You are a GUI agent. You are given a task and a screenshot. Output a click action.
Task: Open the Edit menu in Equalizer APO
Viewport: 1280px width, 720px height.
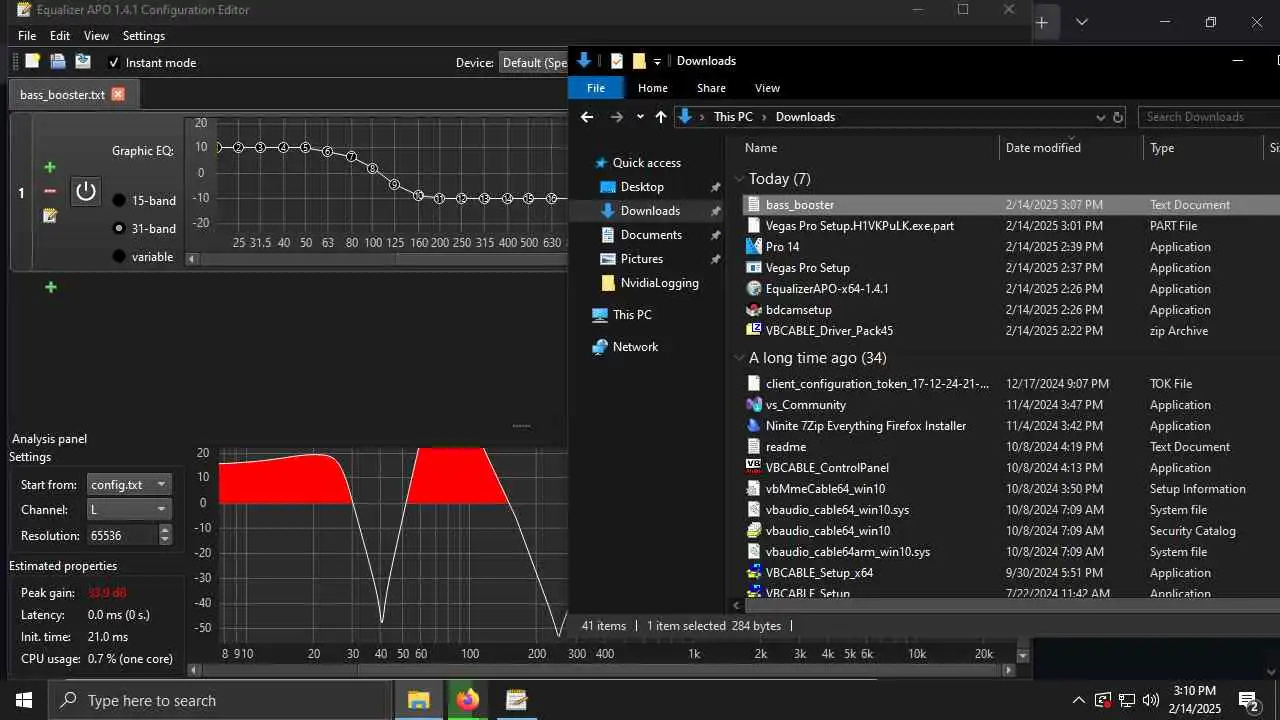point(60,36)
